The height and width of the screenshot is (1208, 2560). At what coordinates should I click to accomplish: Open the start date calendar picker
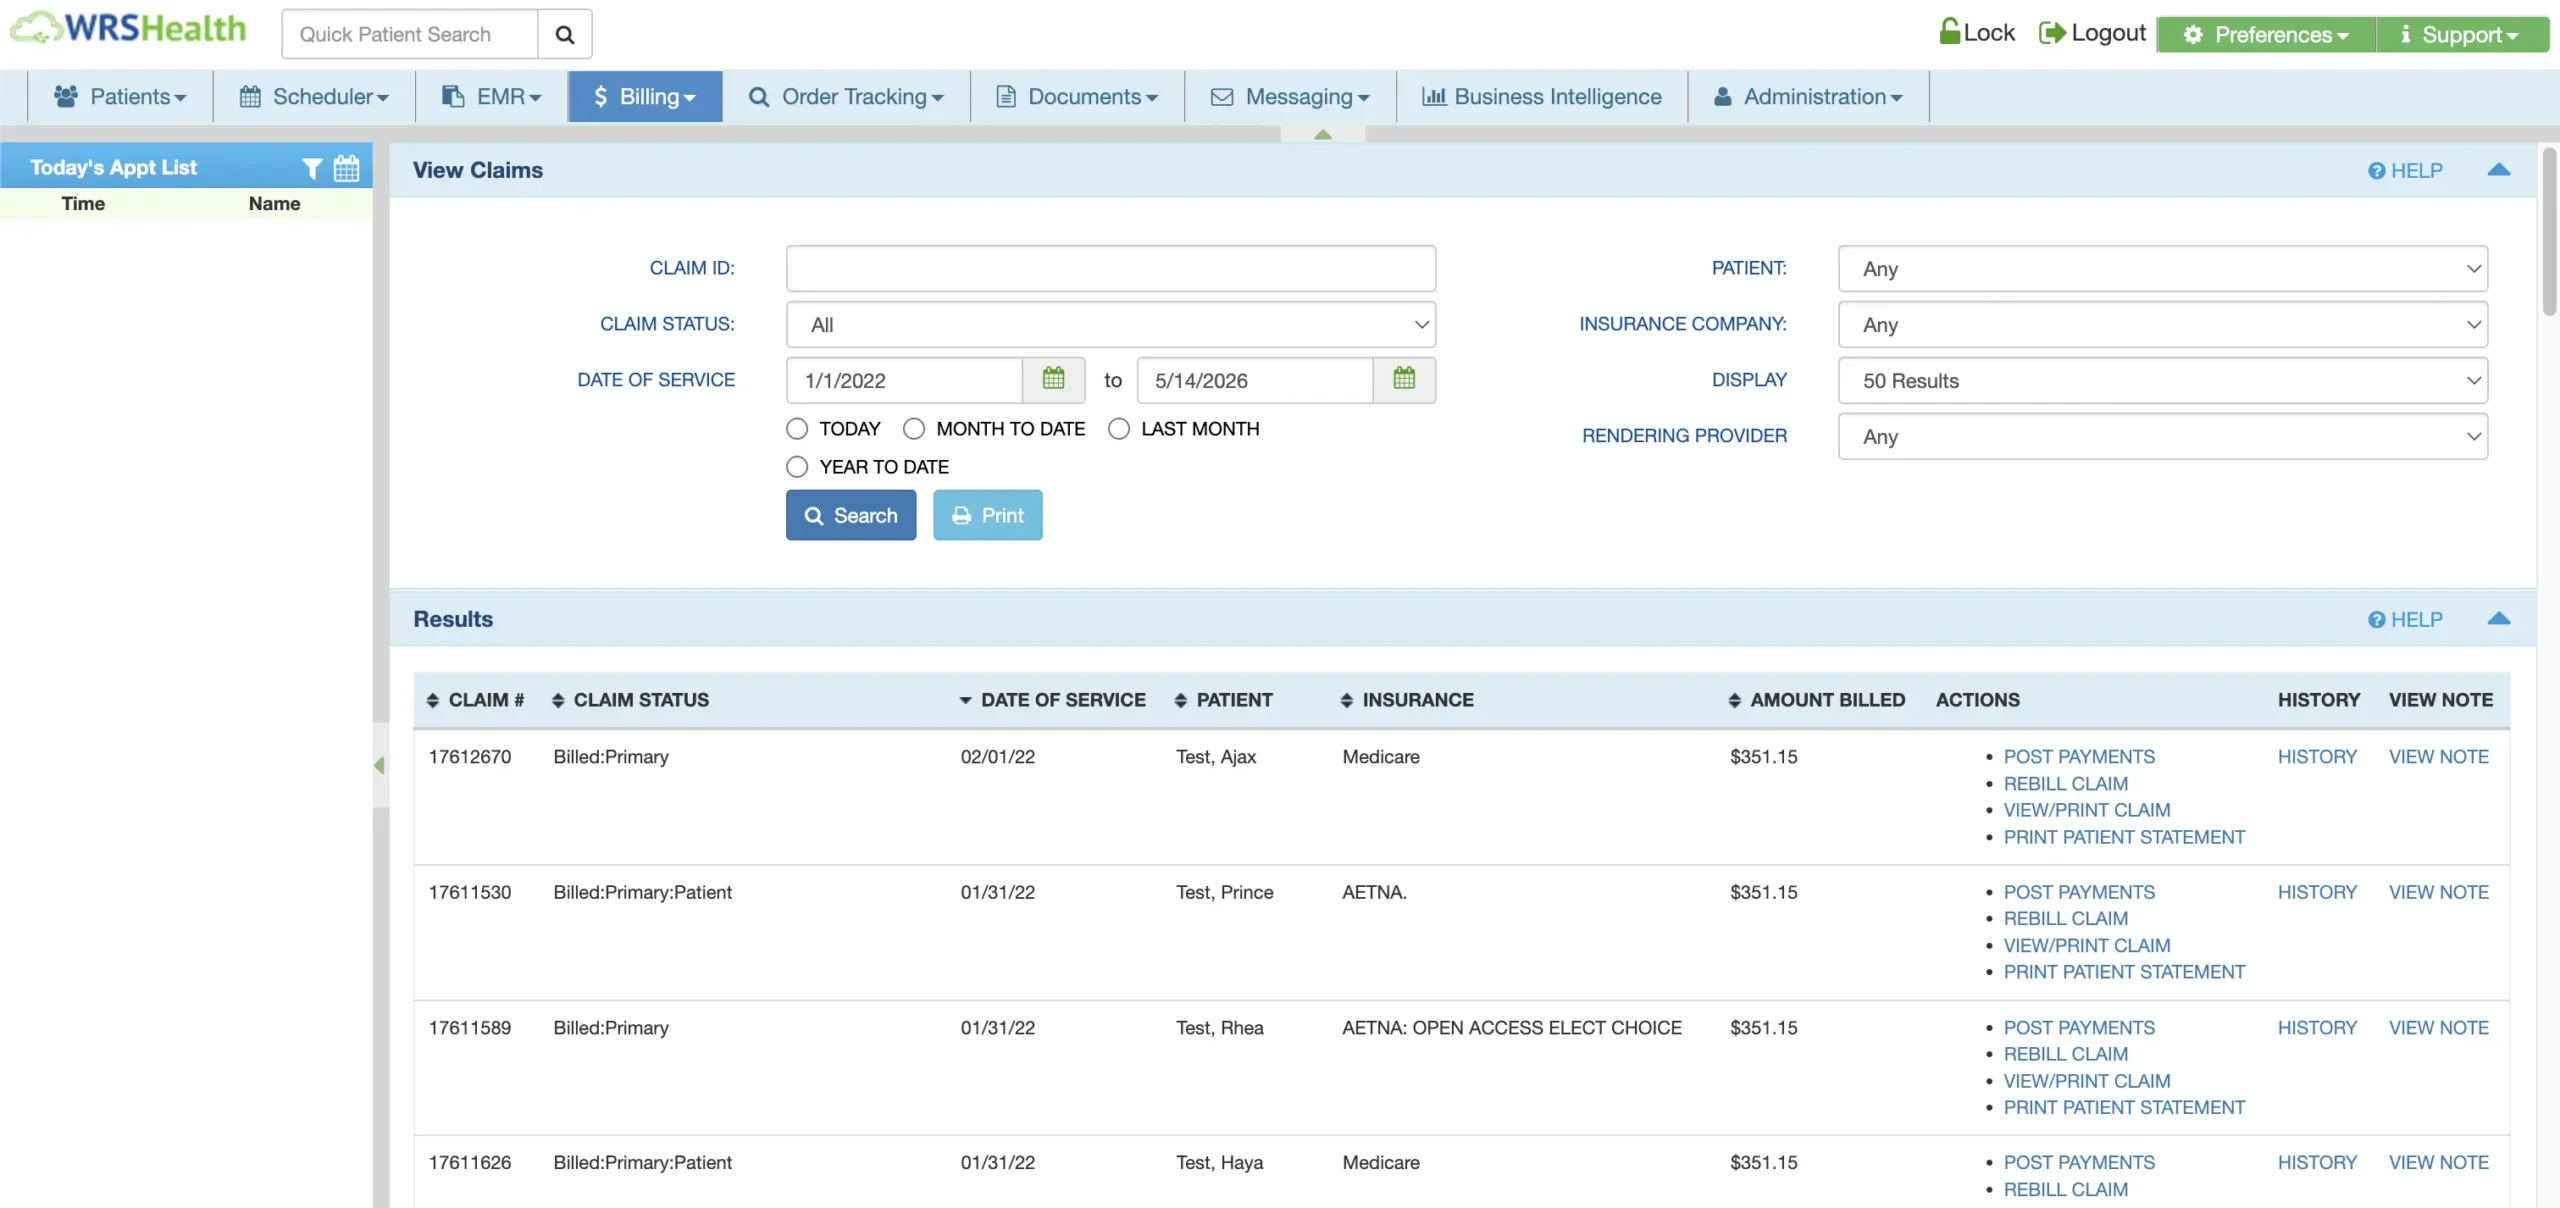[x=1053, y=379]
